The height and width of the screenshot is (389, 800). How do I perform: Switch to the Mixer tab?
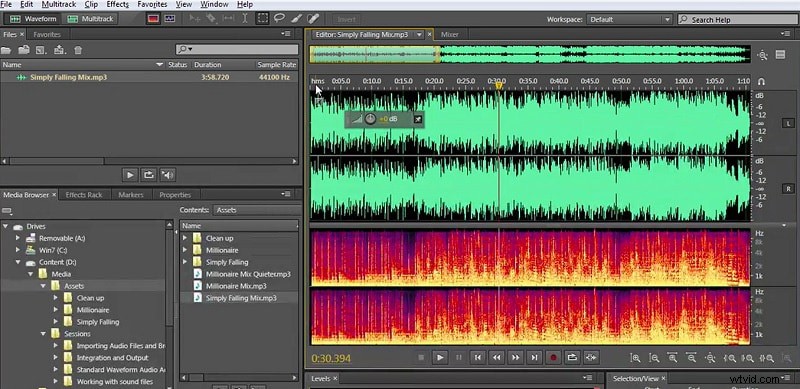coord(449,35)
